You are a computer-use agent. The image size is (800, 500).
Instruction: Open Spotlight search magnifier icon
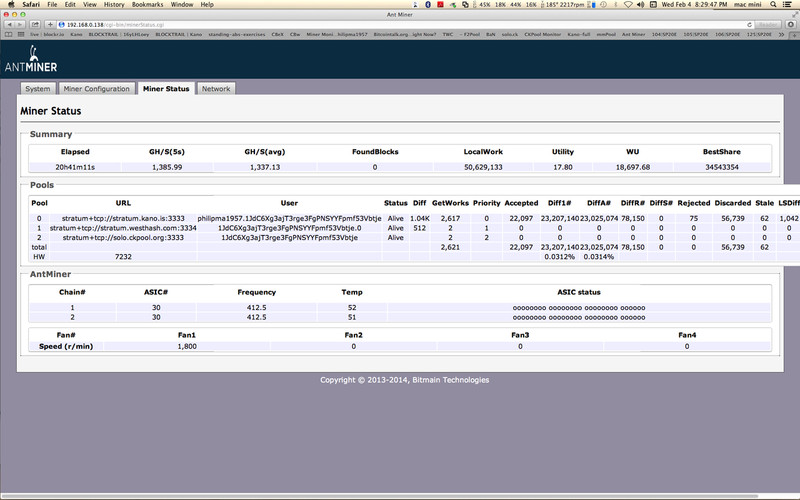(773, 4)
